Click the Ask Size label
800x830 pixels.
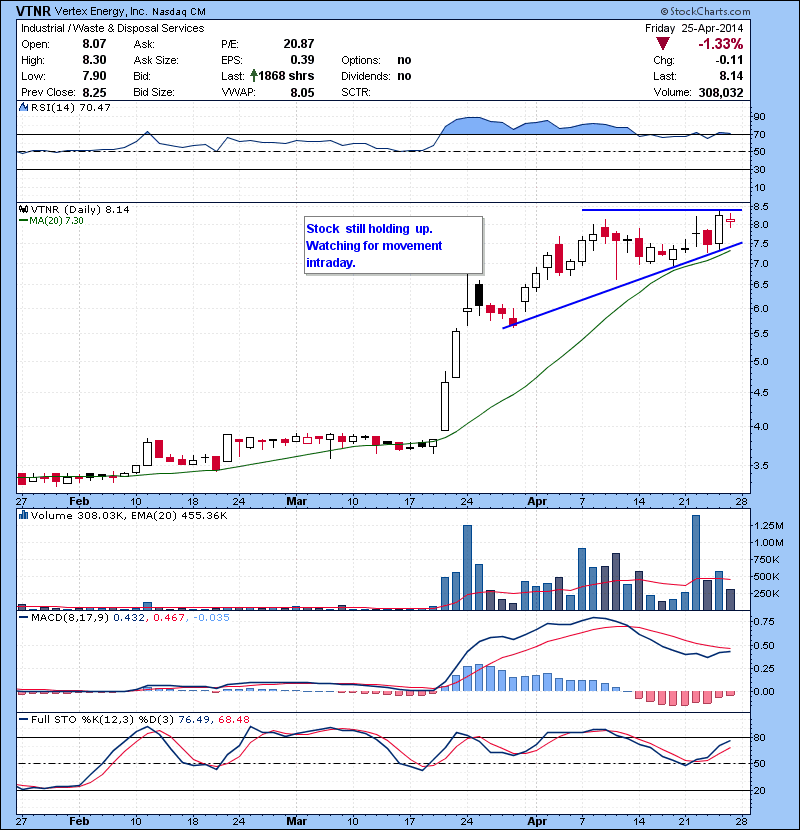(x=156, y=60)
